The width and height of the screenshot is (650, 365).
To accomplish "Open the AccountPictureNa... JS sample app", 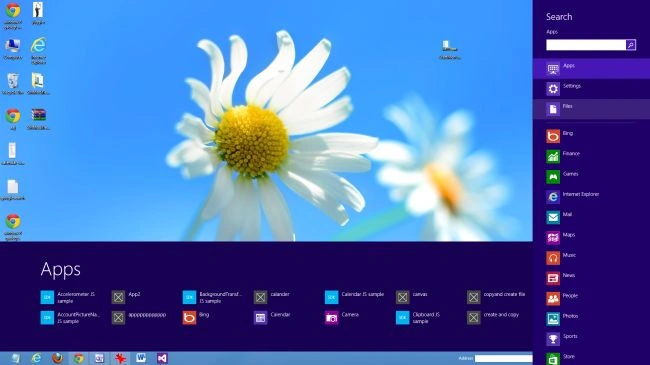I will pos(70,318).
